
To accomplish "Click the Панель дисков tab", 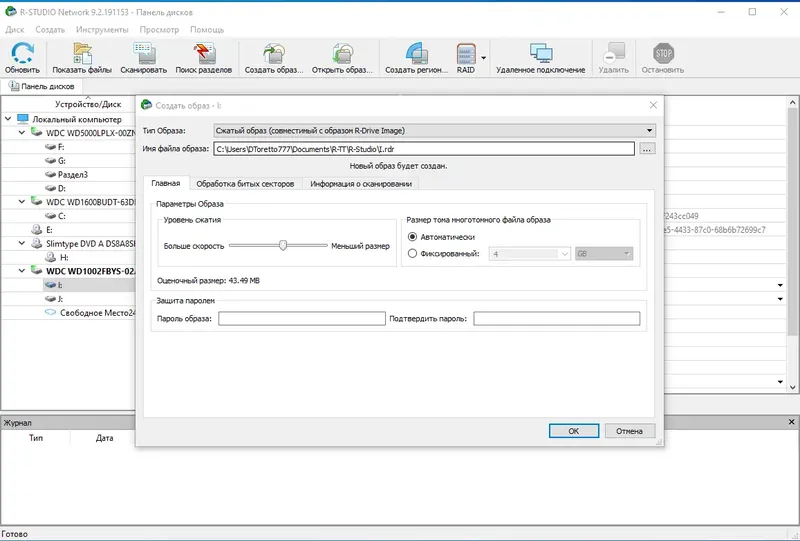I will point(42,86).
